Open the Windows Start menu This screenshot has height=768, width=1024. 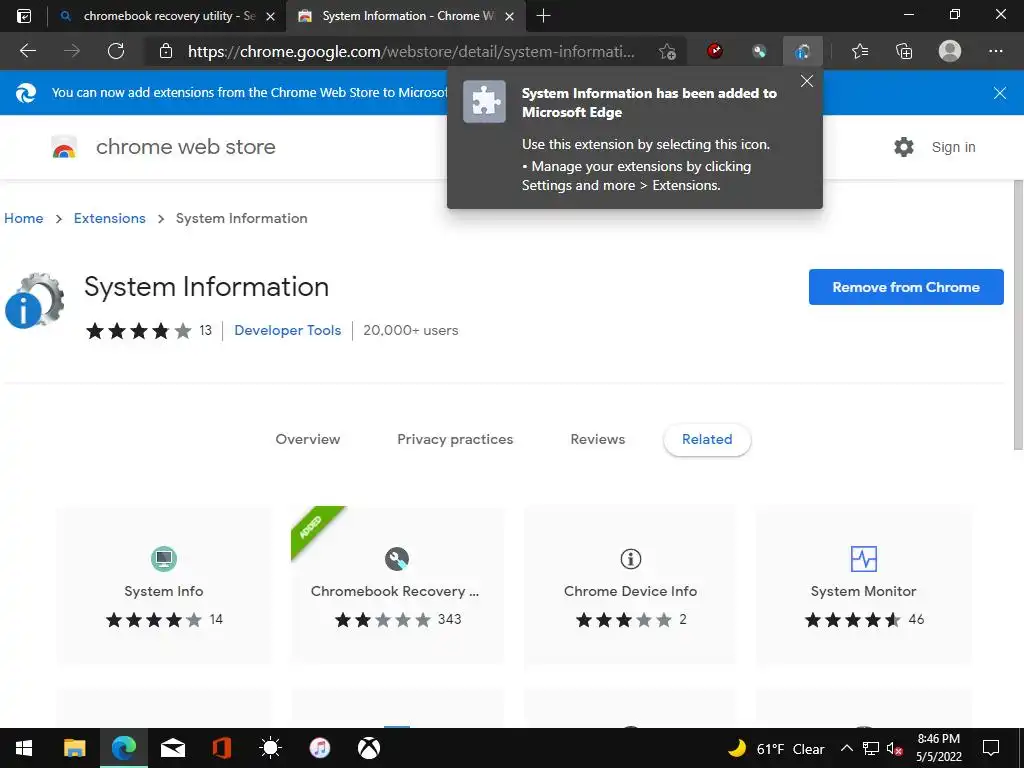click(24, 748)
